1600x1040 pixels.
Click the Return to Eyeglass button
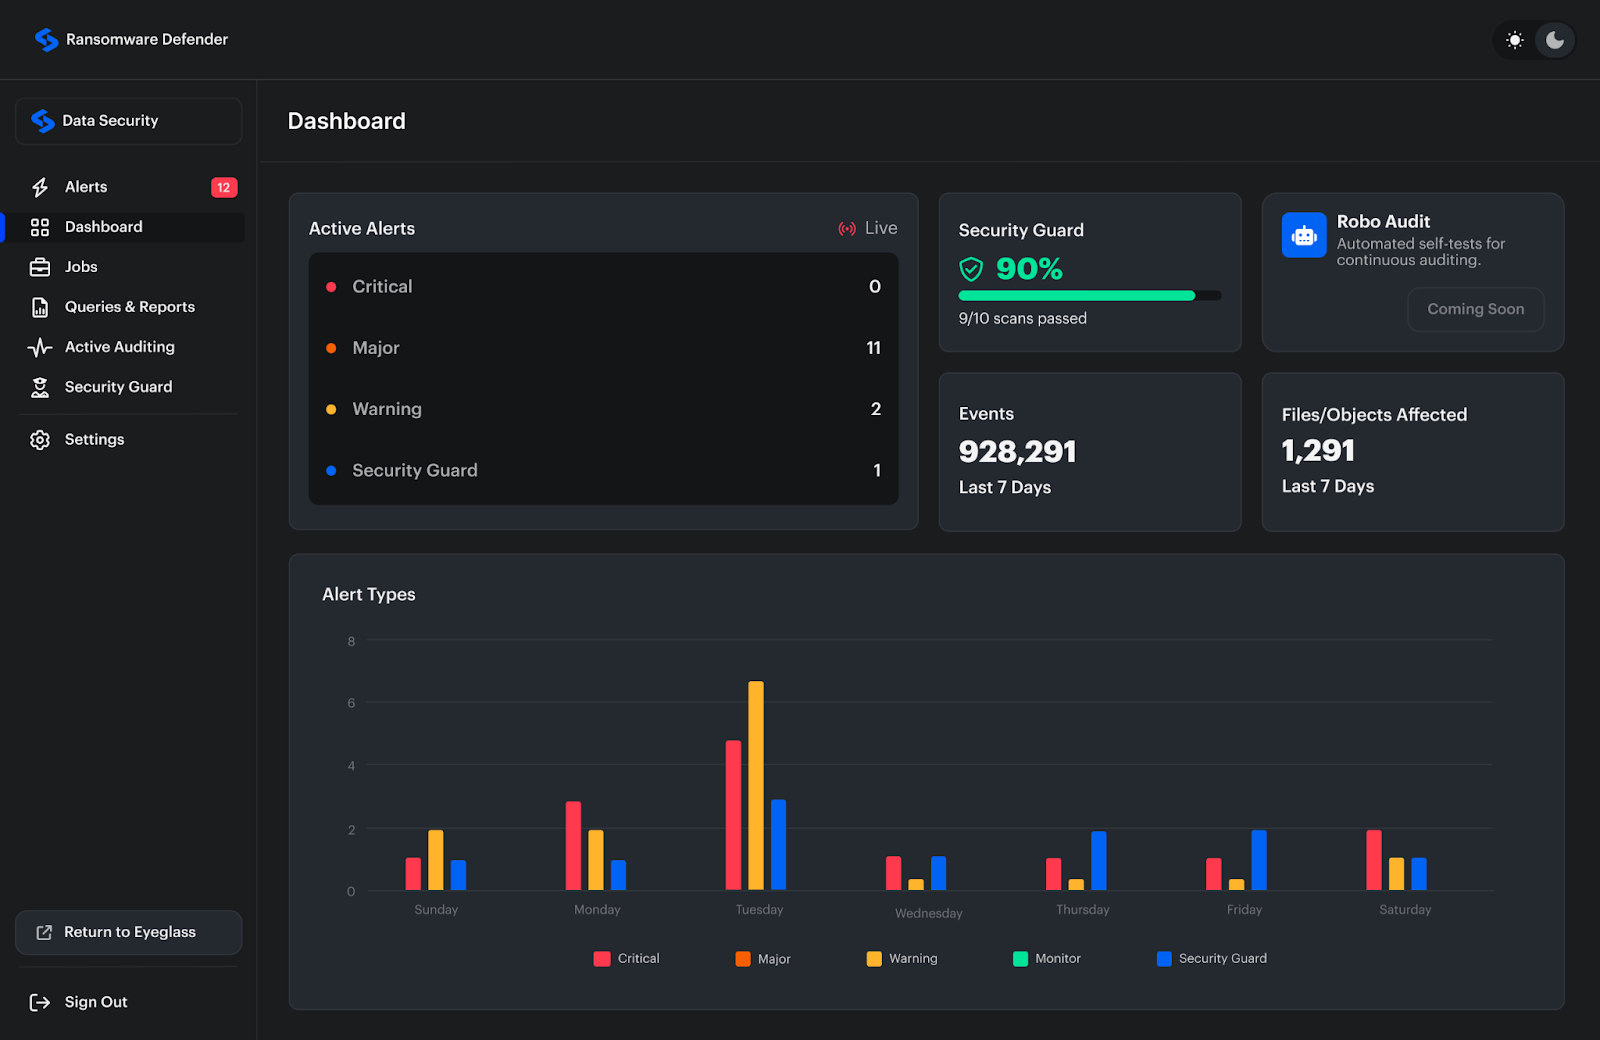[x=128, y=932]
